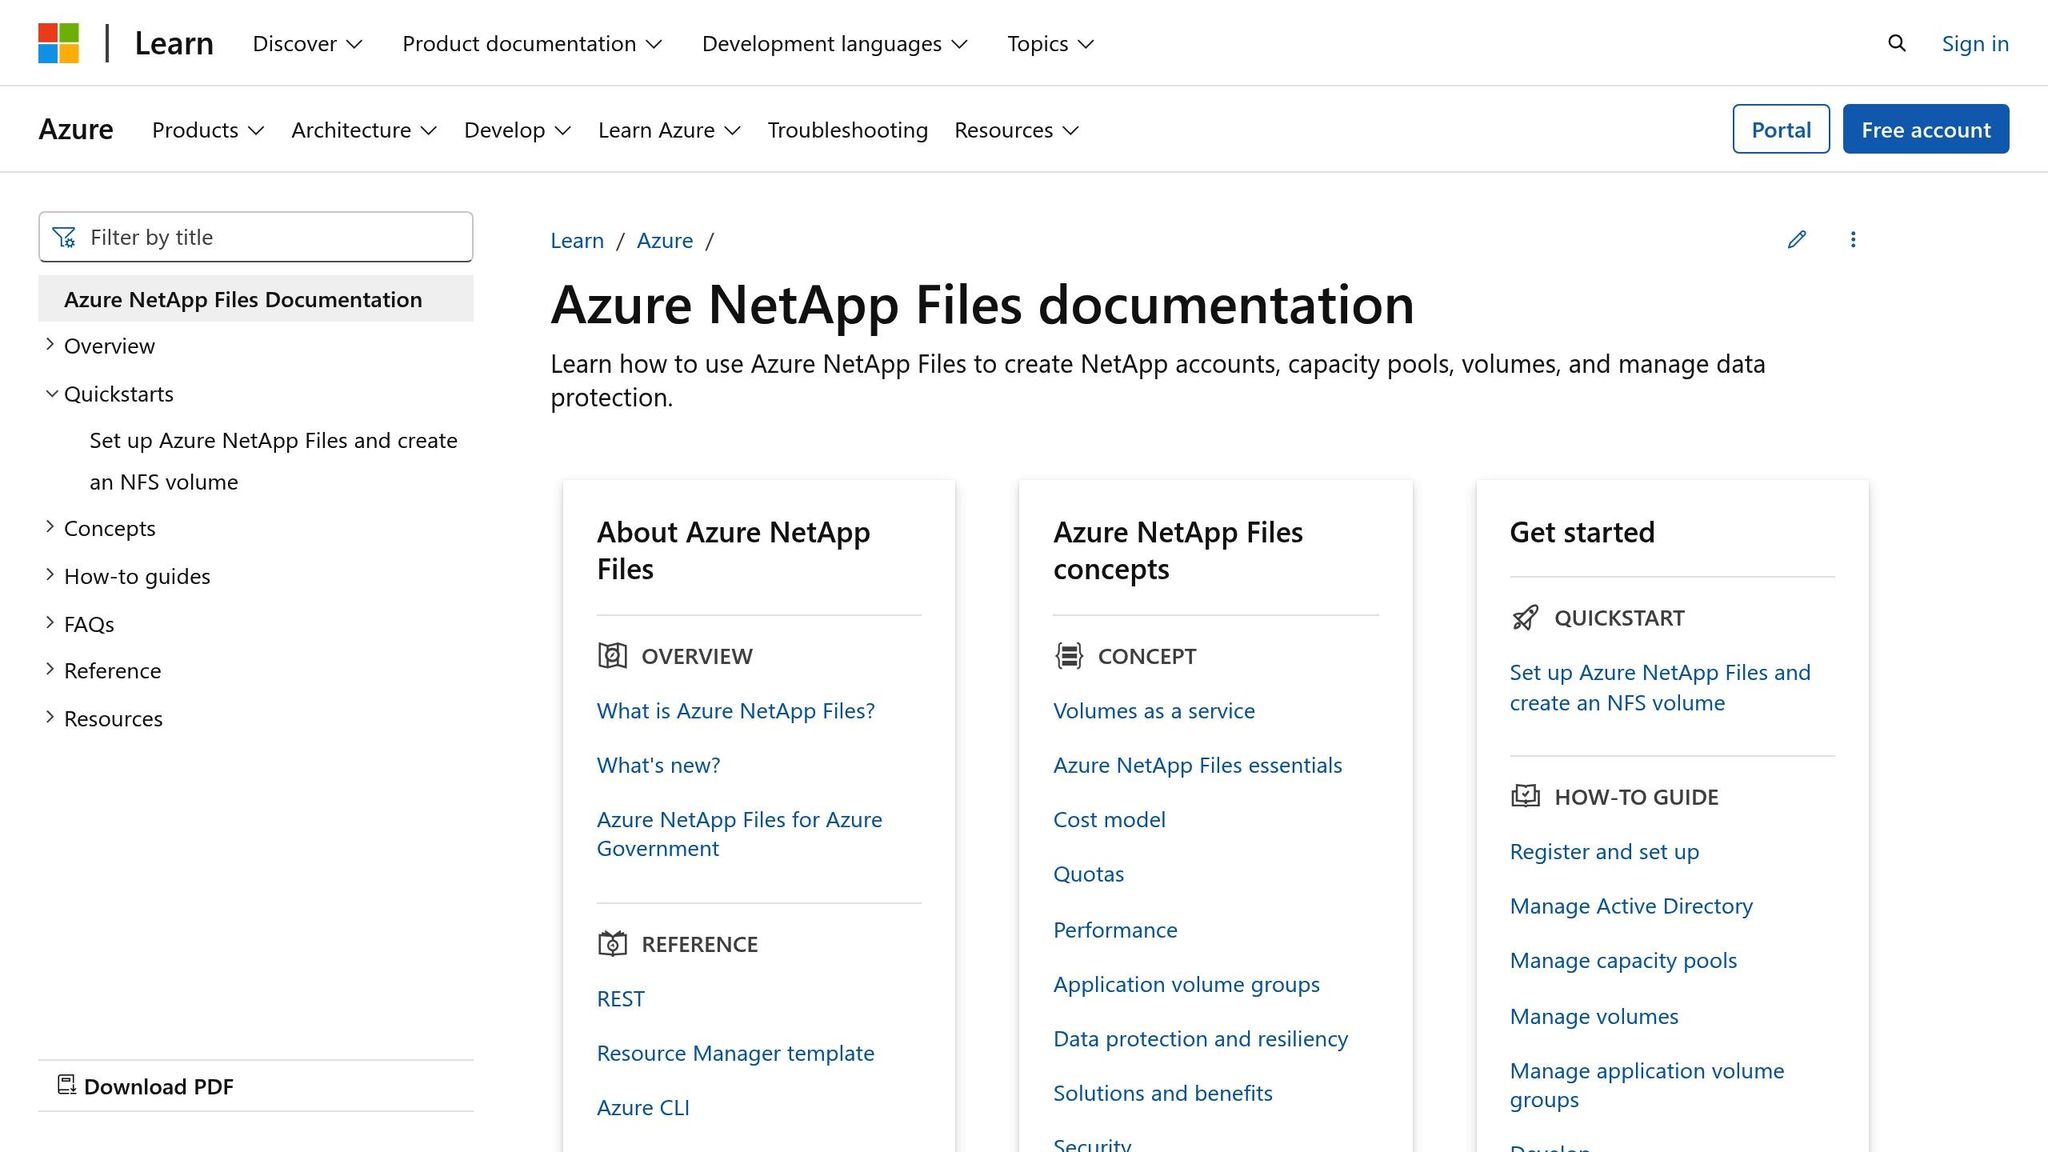
Task: Click the Free account button
Action: [1925, 129]
